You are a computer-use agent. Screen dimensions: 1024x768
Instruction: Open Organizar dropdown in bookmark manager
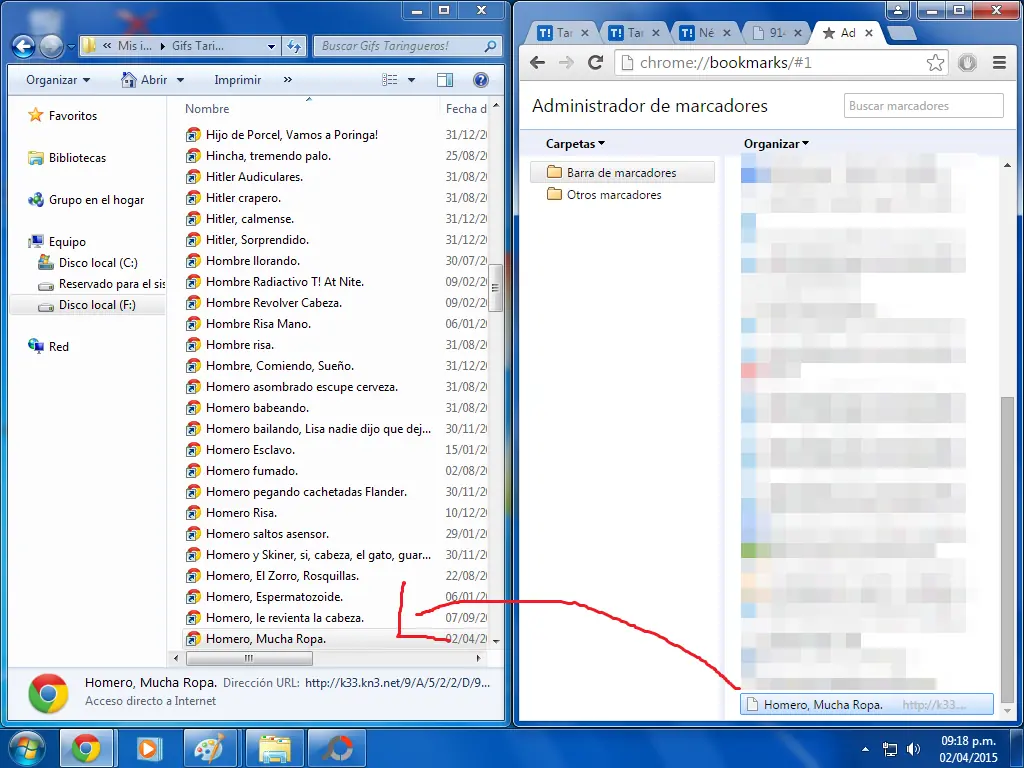click(x=776, y=144)
